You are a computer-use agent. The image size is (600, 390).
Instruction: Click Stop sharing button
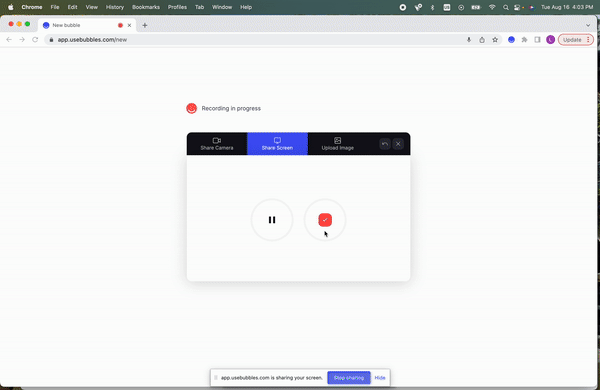point(349,378)
